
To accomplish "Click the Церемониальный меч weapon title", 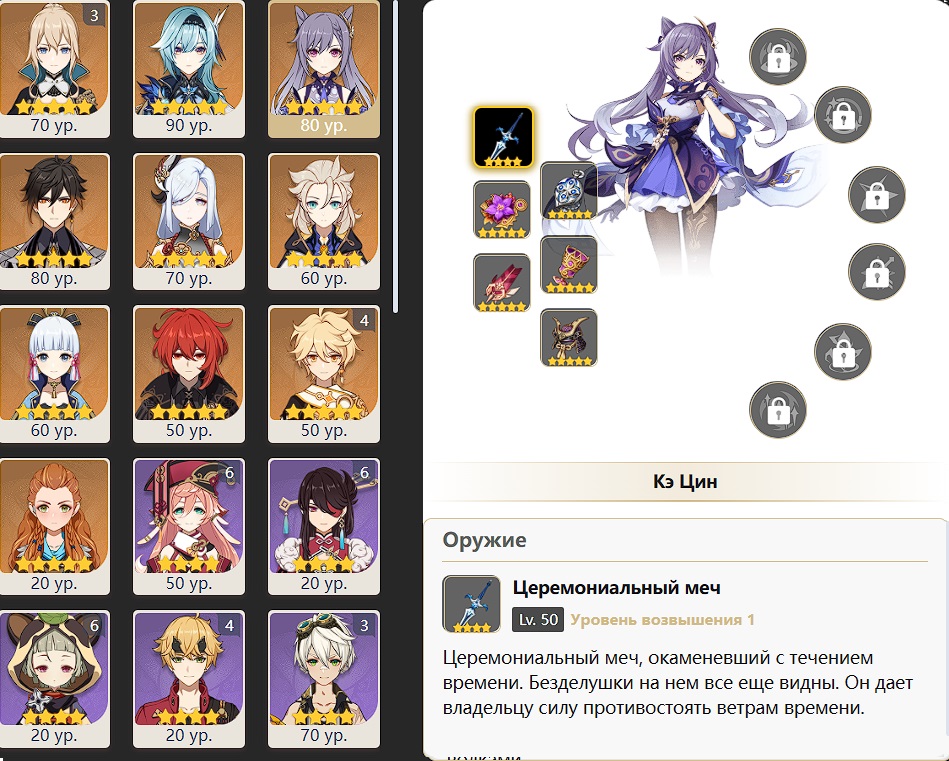I will coord(617,588).
